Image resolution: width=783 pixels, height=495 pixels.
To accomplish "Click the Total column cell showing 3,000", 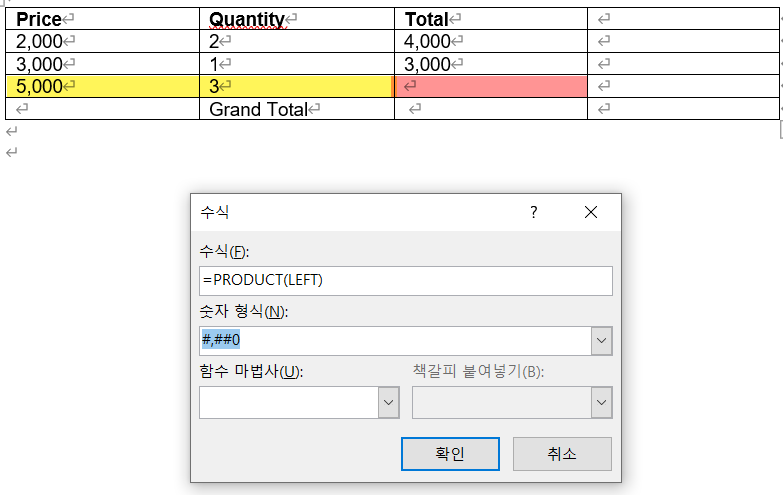I will pos(491,63).
